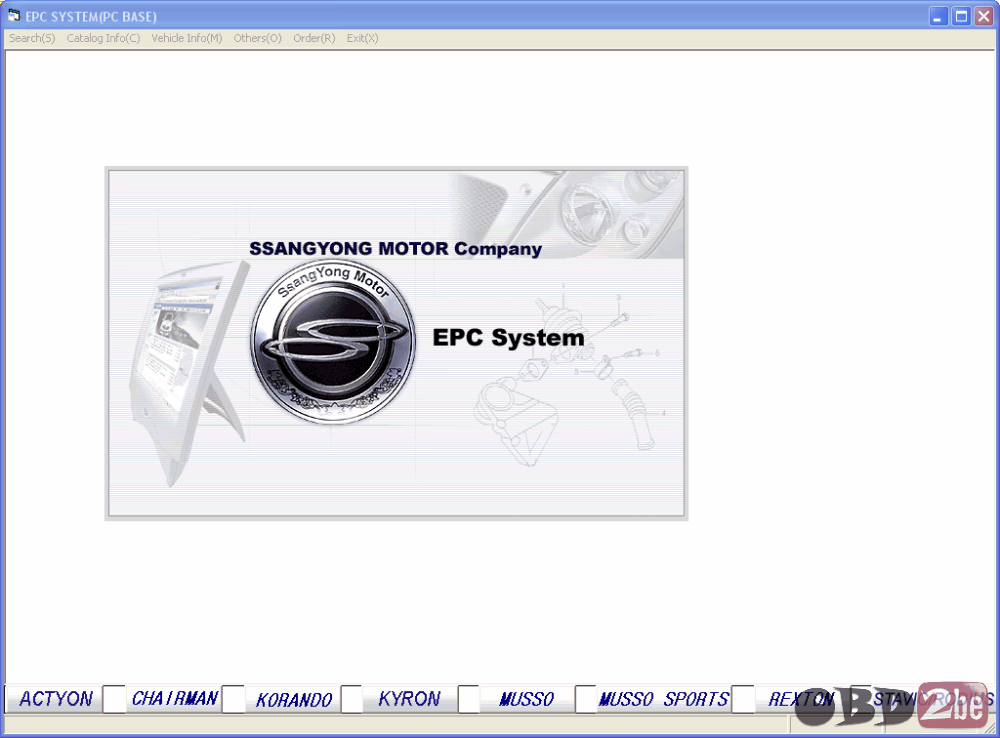Open the Order(R) menu

[x=314, y=38]
